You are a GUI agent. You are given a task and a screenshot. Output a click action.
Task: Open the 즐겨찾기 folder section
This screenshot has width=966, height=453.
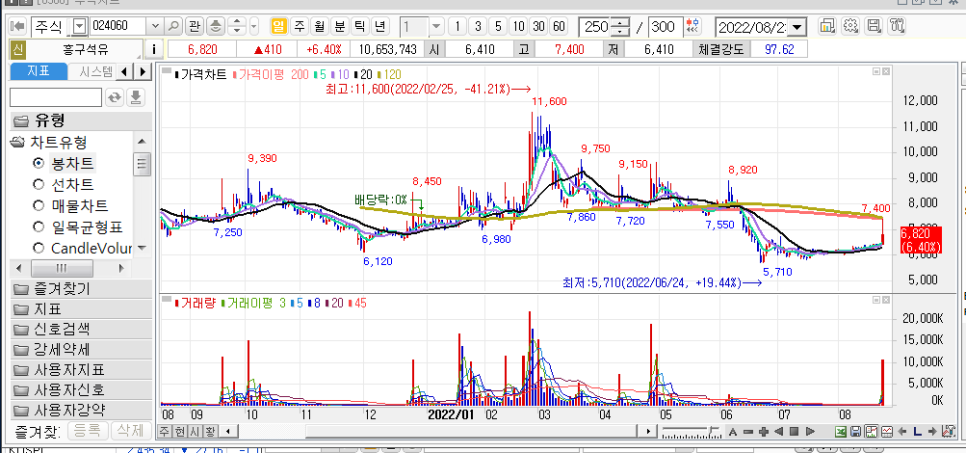(81, 288)
